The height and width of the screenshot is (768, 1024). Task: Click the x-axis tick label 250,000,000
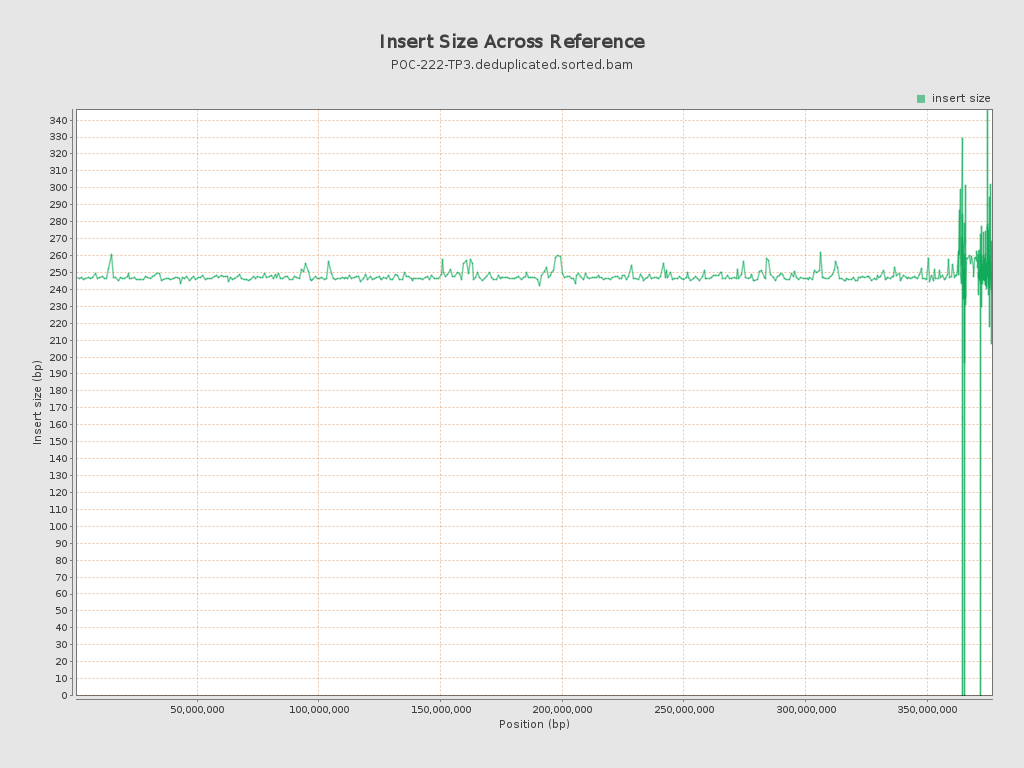click(684, 709)
